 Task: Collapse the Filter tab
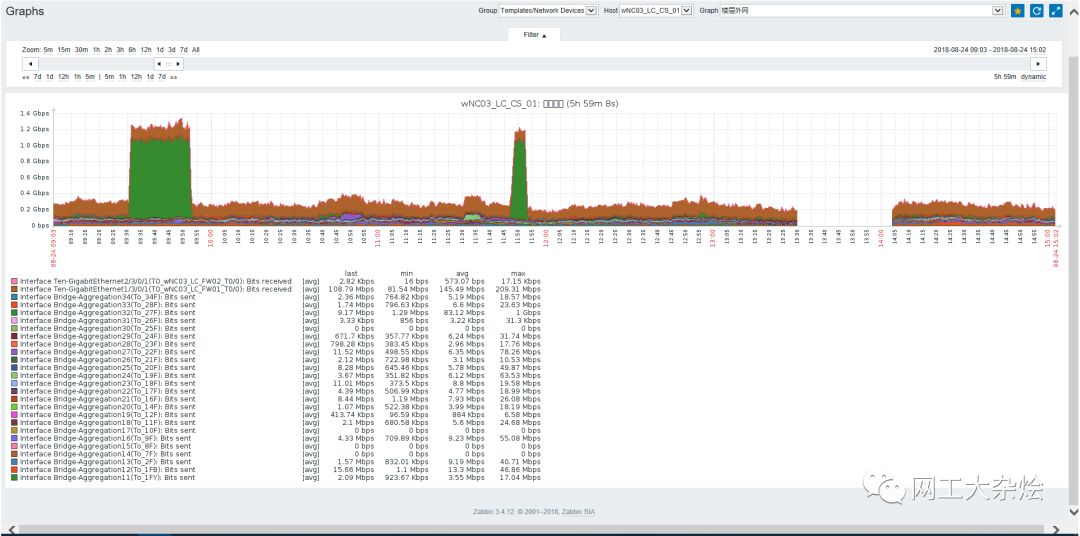point(534,34)
